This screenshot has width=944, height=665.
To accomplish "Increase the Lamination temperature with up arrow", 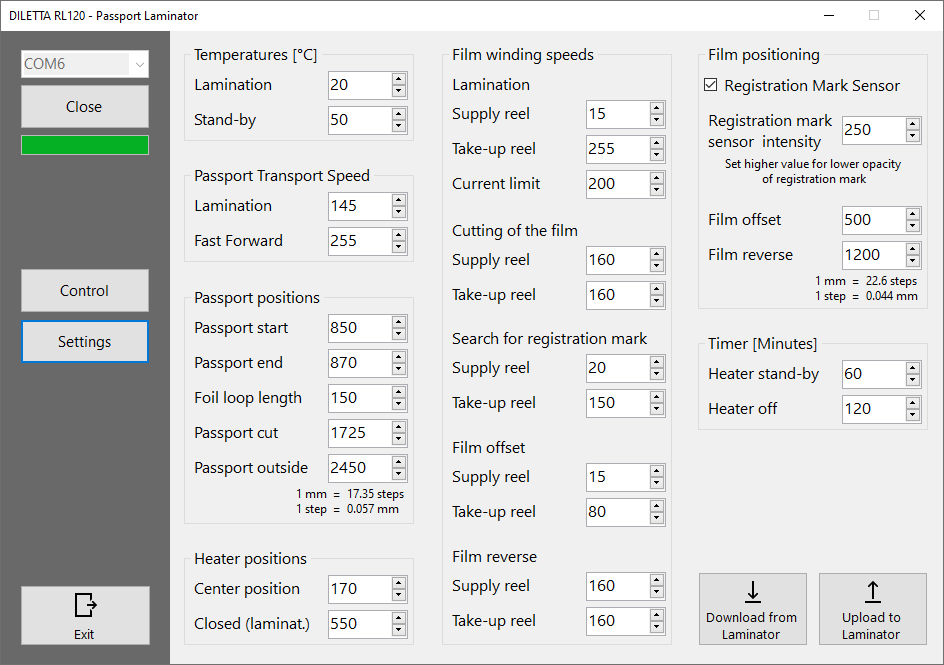I will click(398, 80).
